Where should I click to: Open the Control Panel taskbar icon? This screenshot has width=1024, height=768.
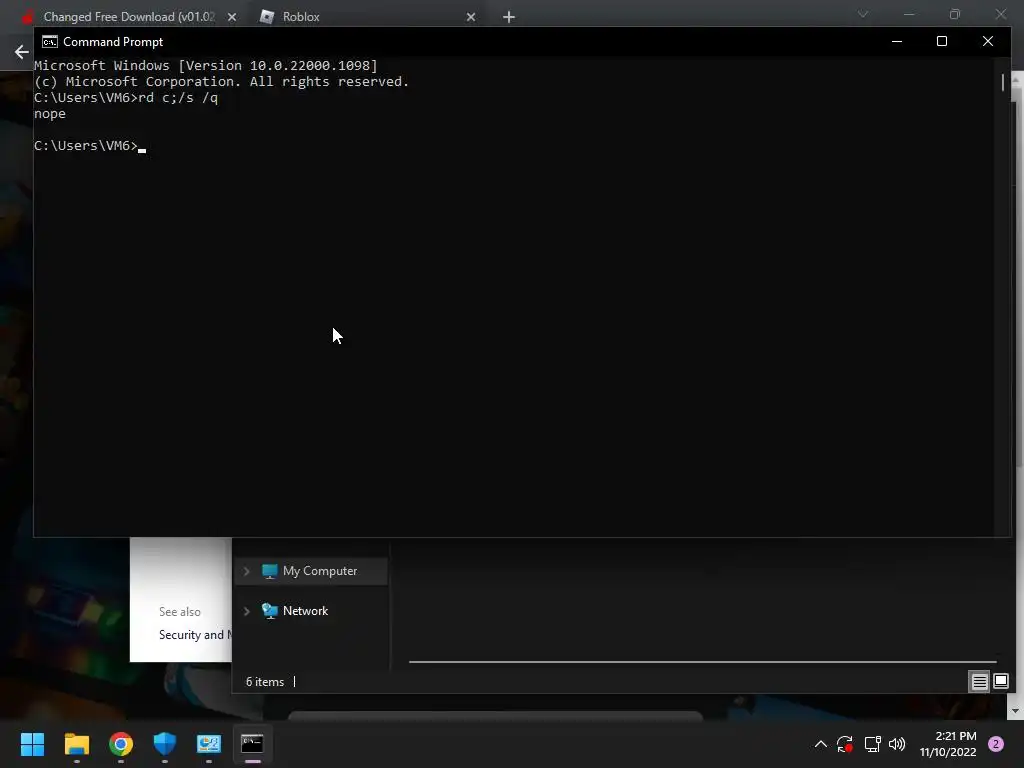coord(209,744)
